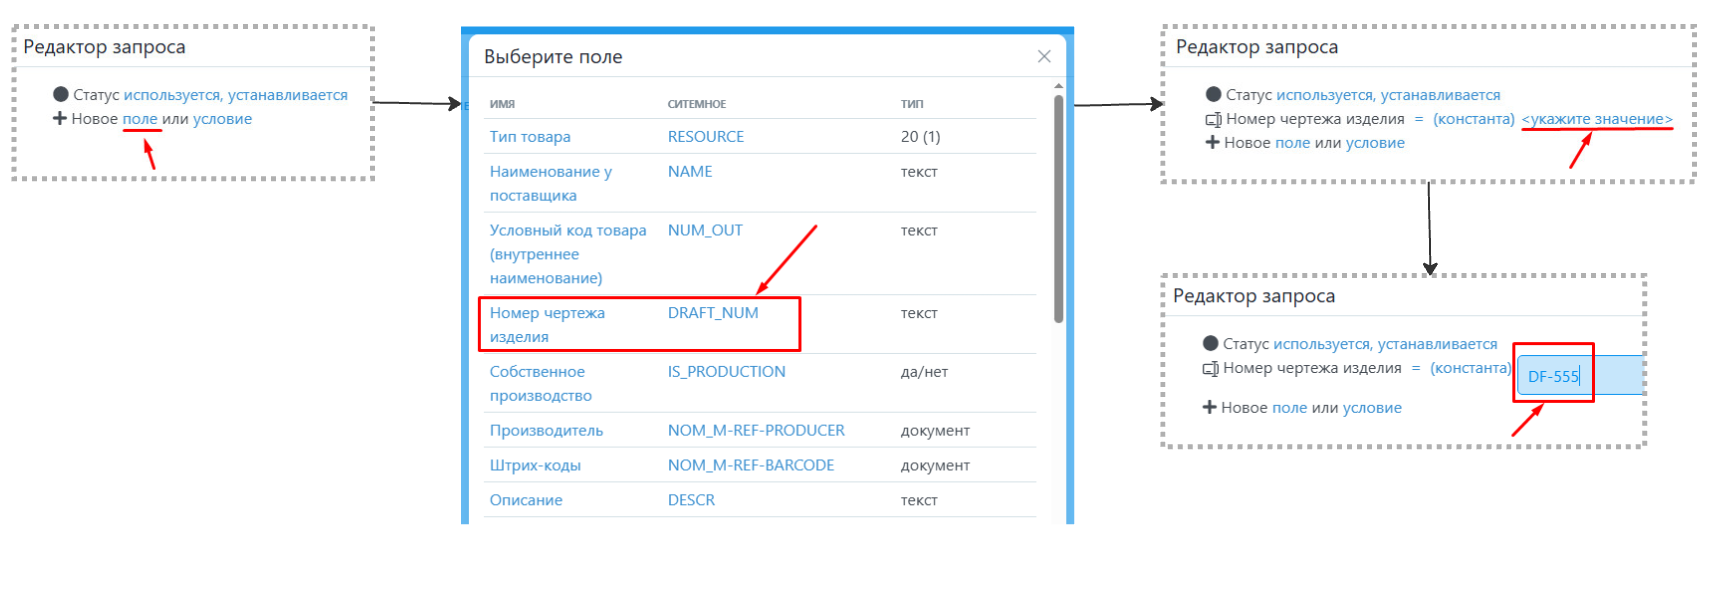Click the field list vertical scrollbar thumb
The image size is (1715, 594).
point(1058,210)
